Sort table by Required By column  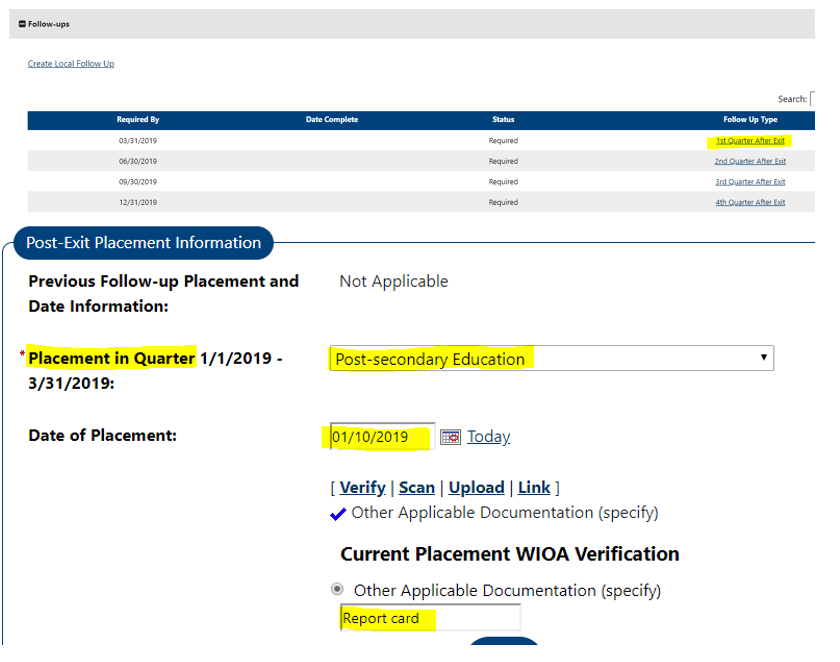tap(137, 120)
